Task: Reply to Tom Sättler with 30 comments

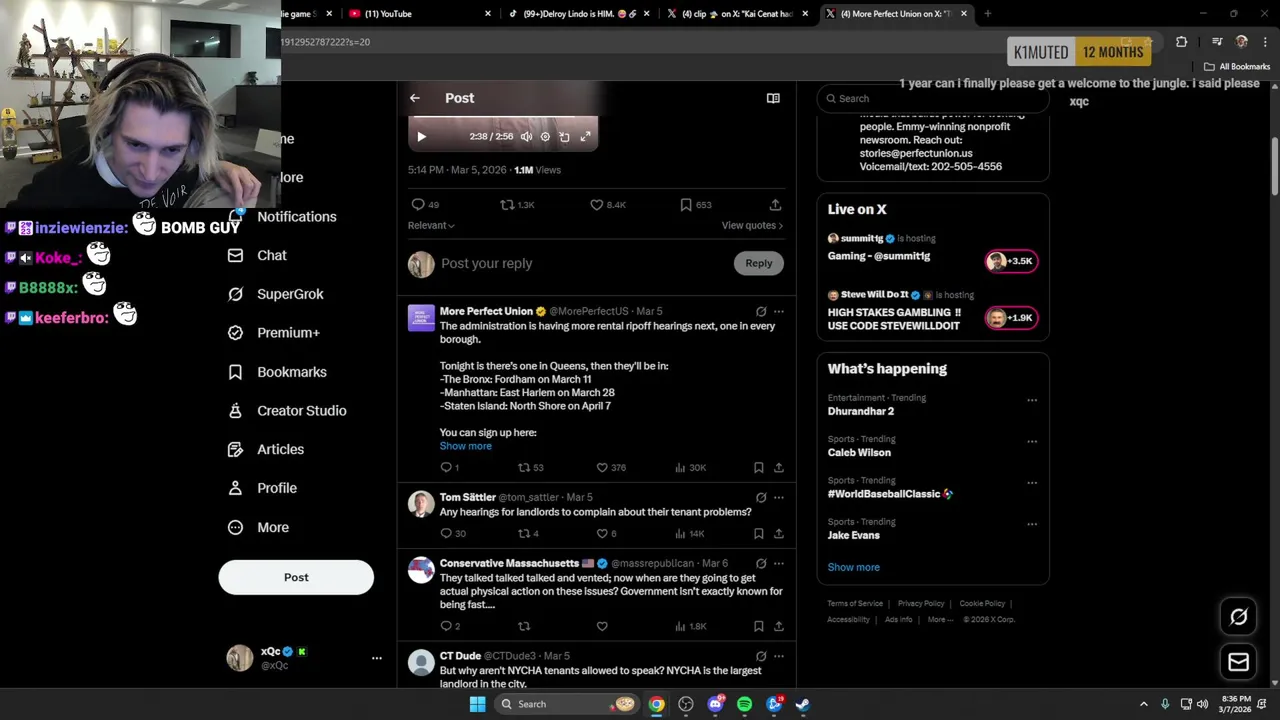Action: [453, 533]
